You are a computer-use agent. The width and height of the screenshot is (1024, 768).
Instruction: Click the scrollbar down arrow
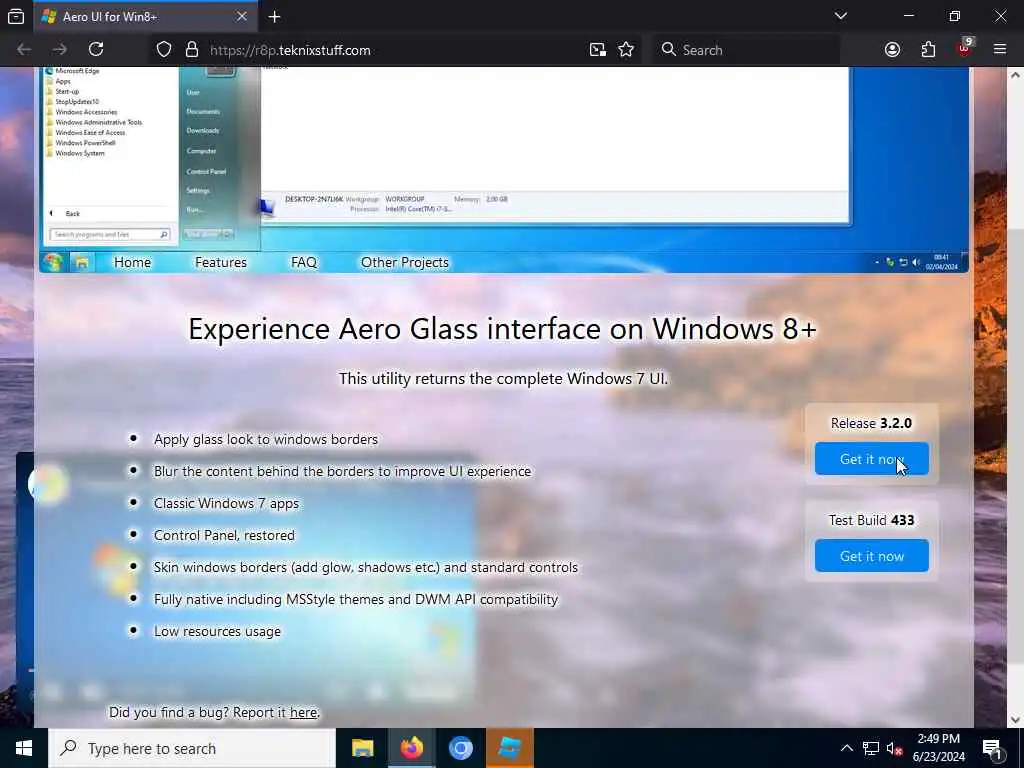point(1015,720)
